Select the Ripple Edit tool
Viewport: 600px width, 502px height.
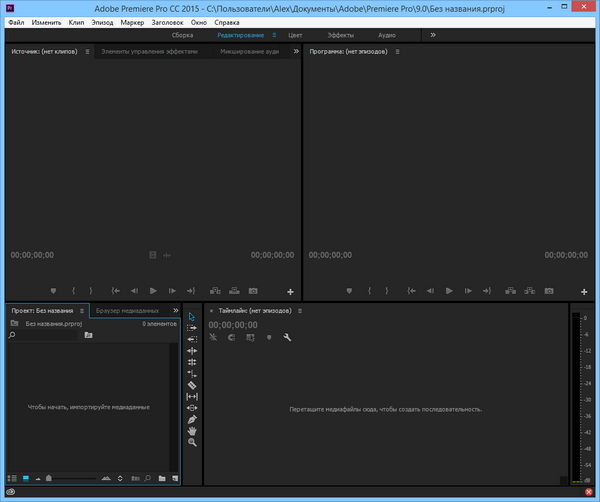pos(192,351)
